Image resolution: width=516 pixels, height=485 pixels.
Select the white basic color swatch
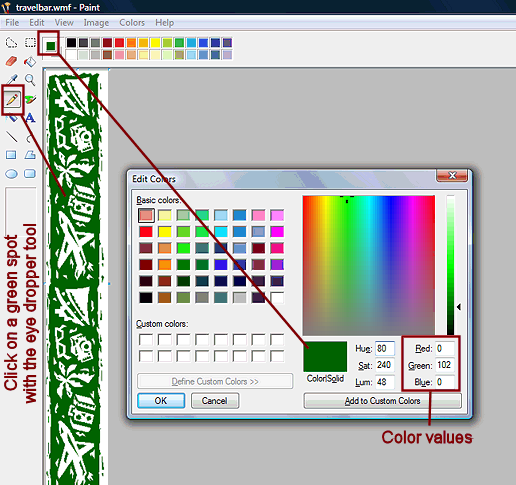(x=277, y=297)
